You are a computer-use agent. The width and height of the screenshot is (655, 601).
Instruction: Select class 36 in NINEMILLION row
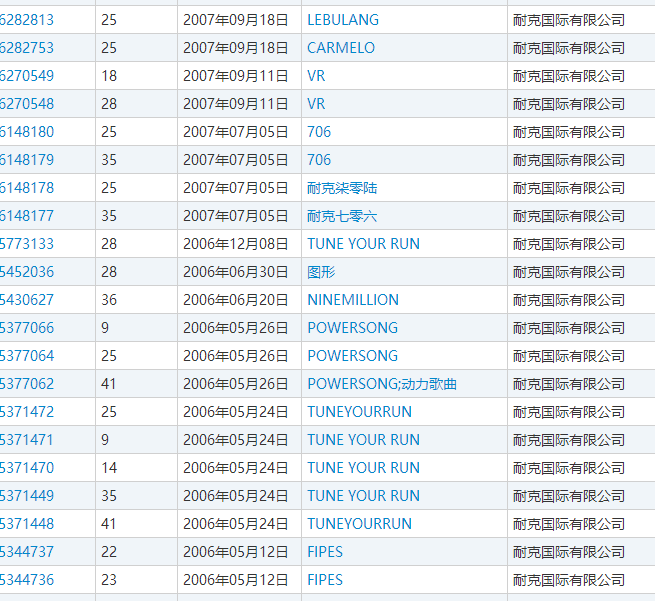pos(109,300)
